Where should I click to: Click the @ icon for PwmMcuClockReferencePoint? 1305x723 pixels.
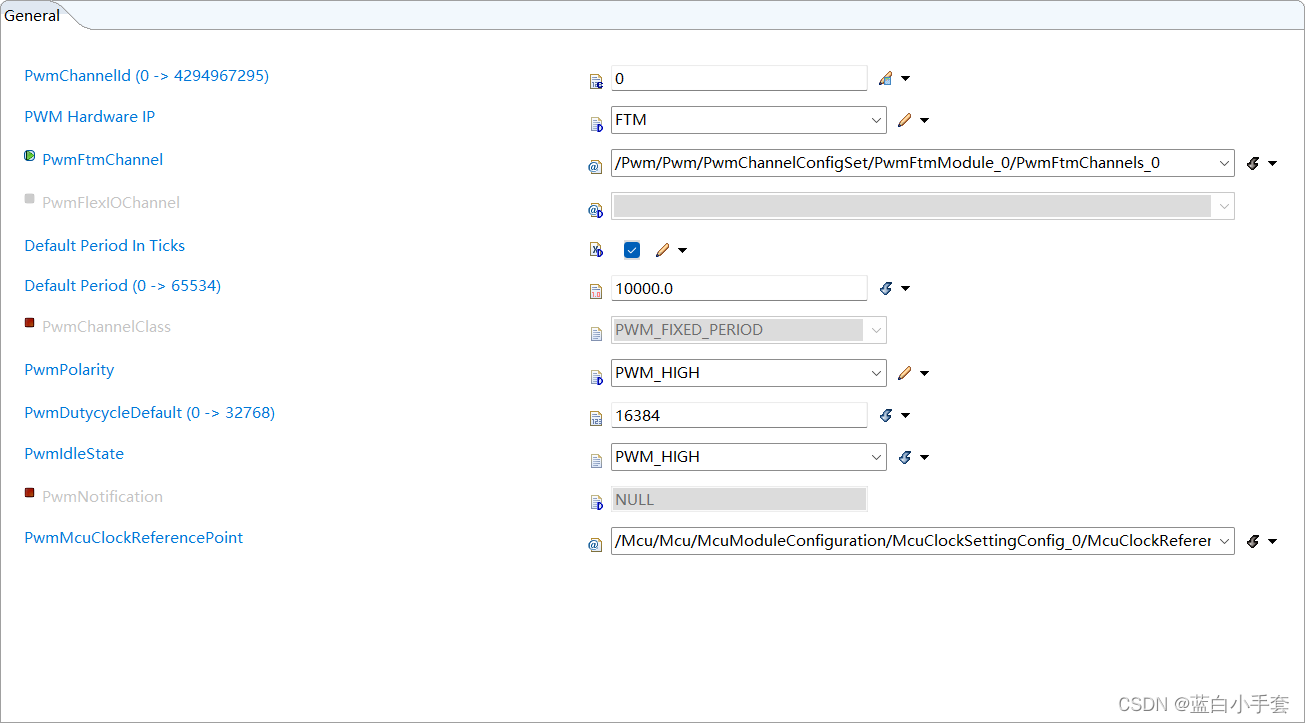click(x=595, y=545)
